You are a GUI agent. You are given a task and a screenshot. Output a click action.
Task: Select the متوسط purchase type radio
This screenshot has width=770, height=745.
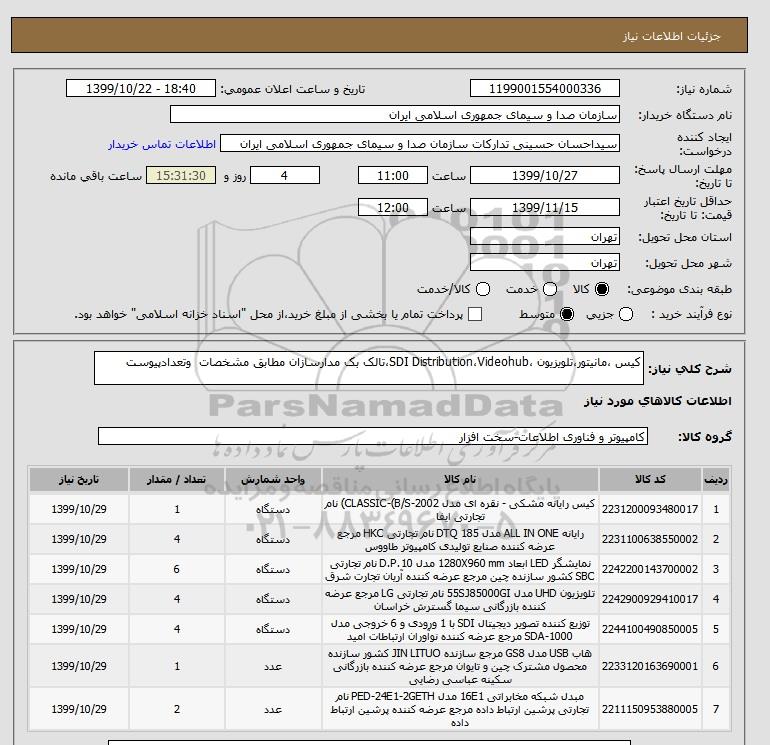coord(567,314)
